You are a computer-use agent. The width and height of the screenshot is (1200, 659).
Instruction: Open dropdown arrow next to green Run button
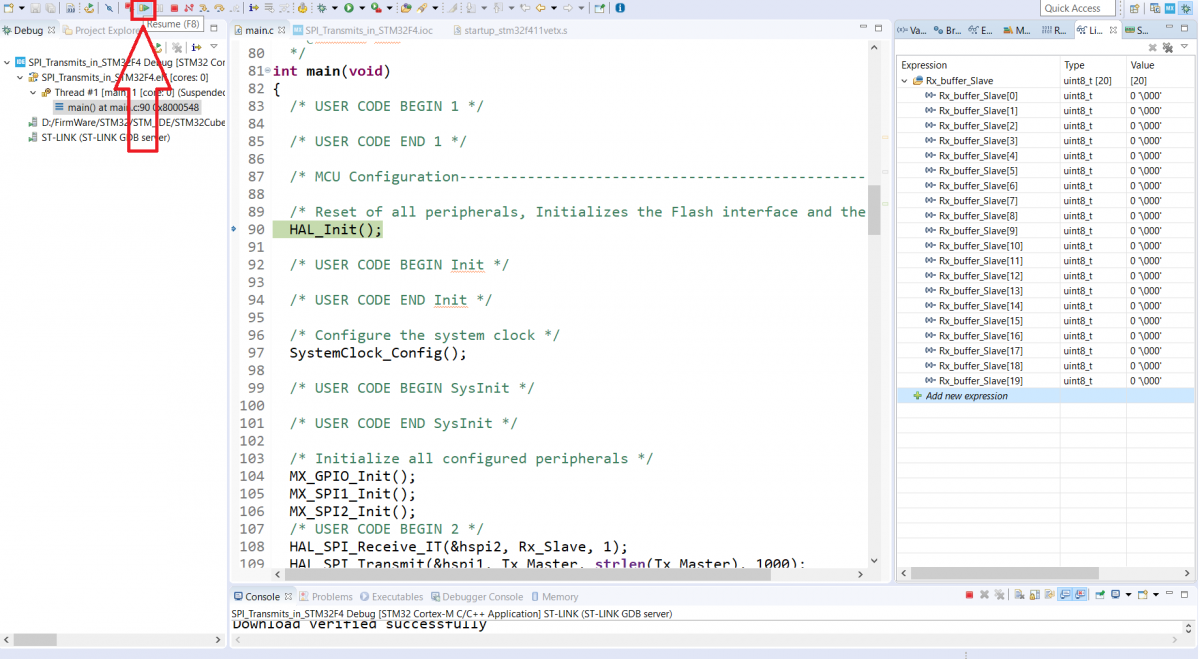[x=361, y=8]
